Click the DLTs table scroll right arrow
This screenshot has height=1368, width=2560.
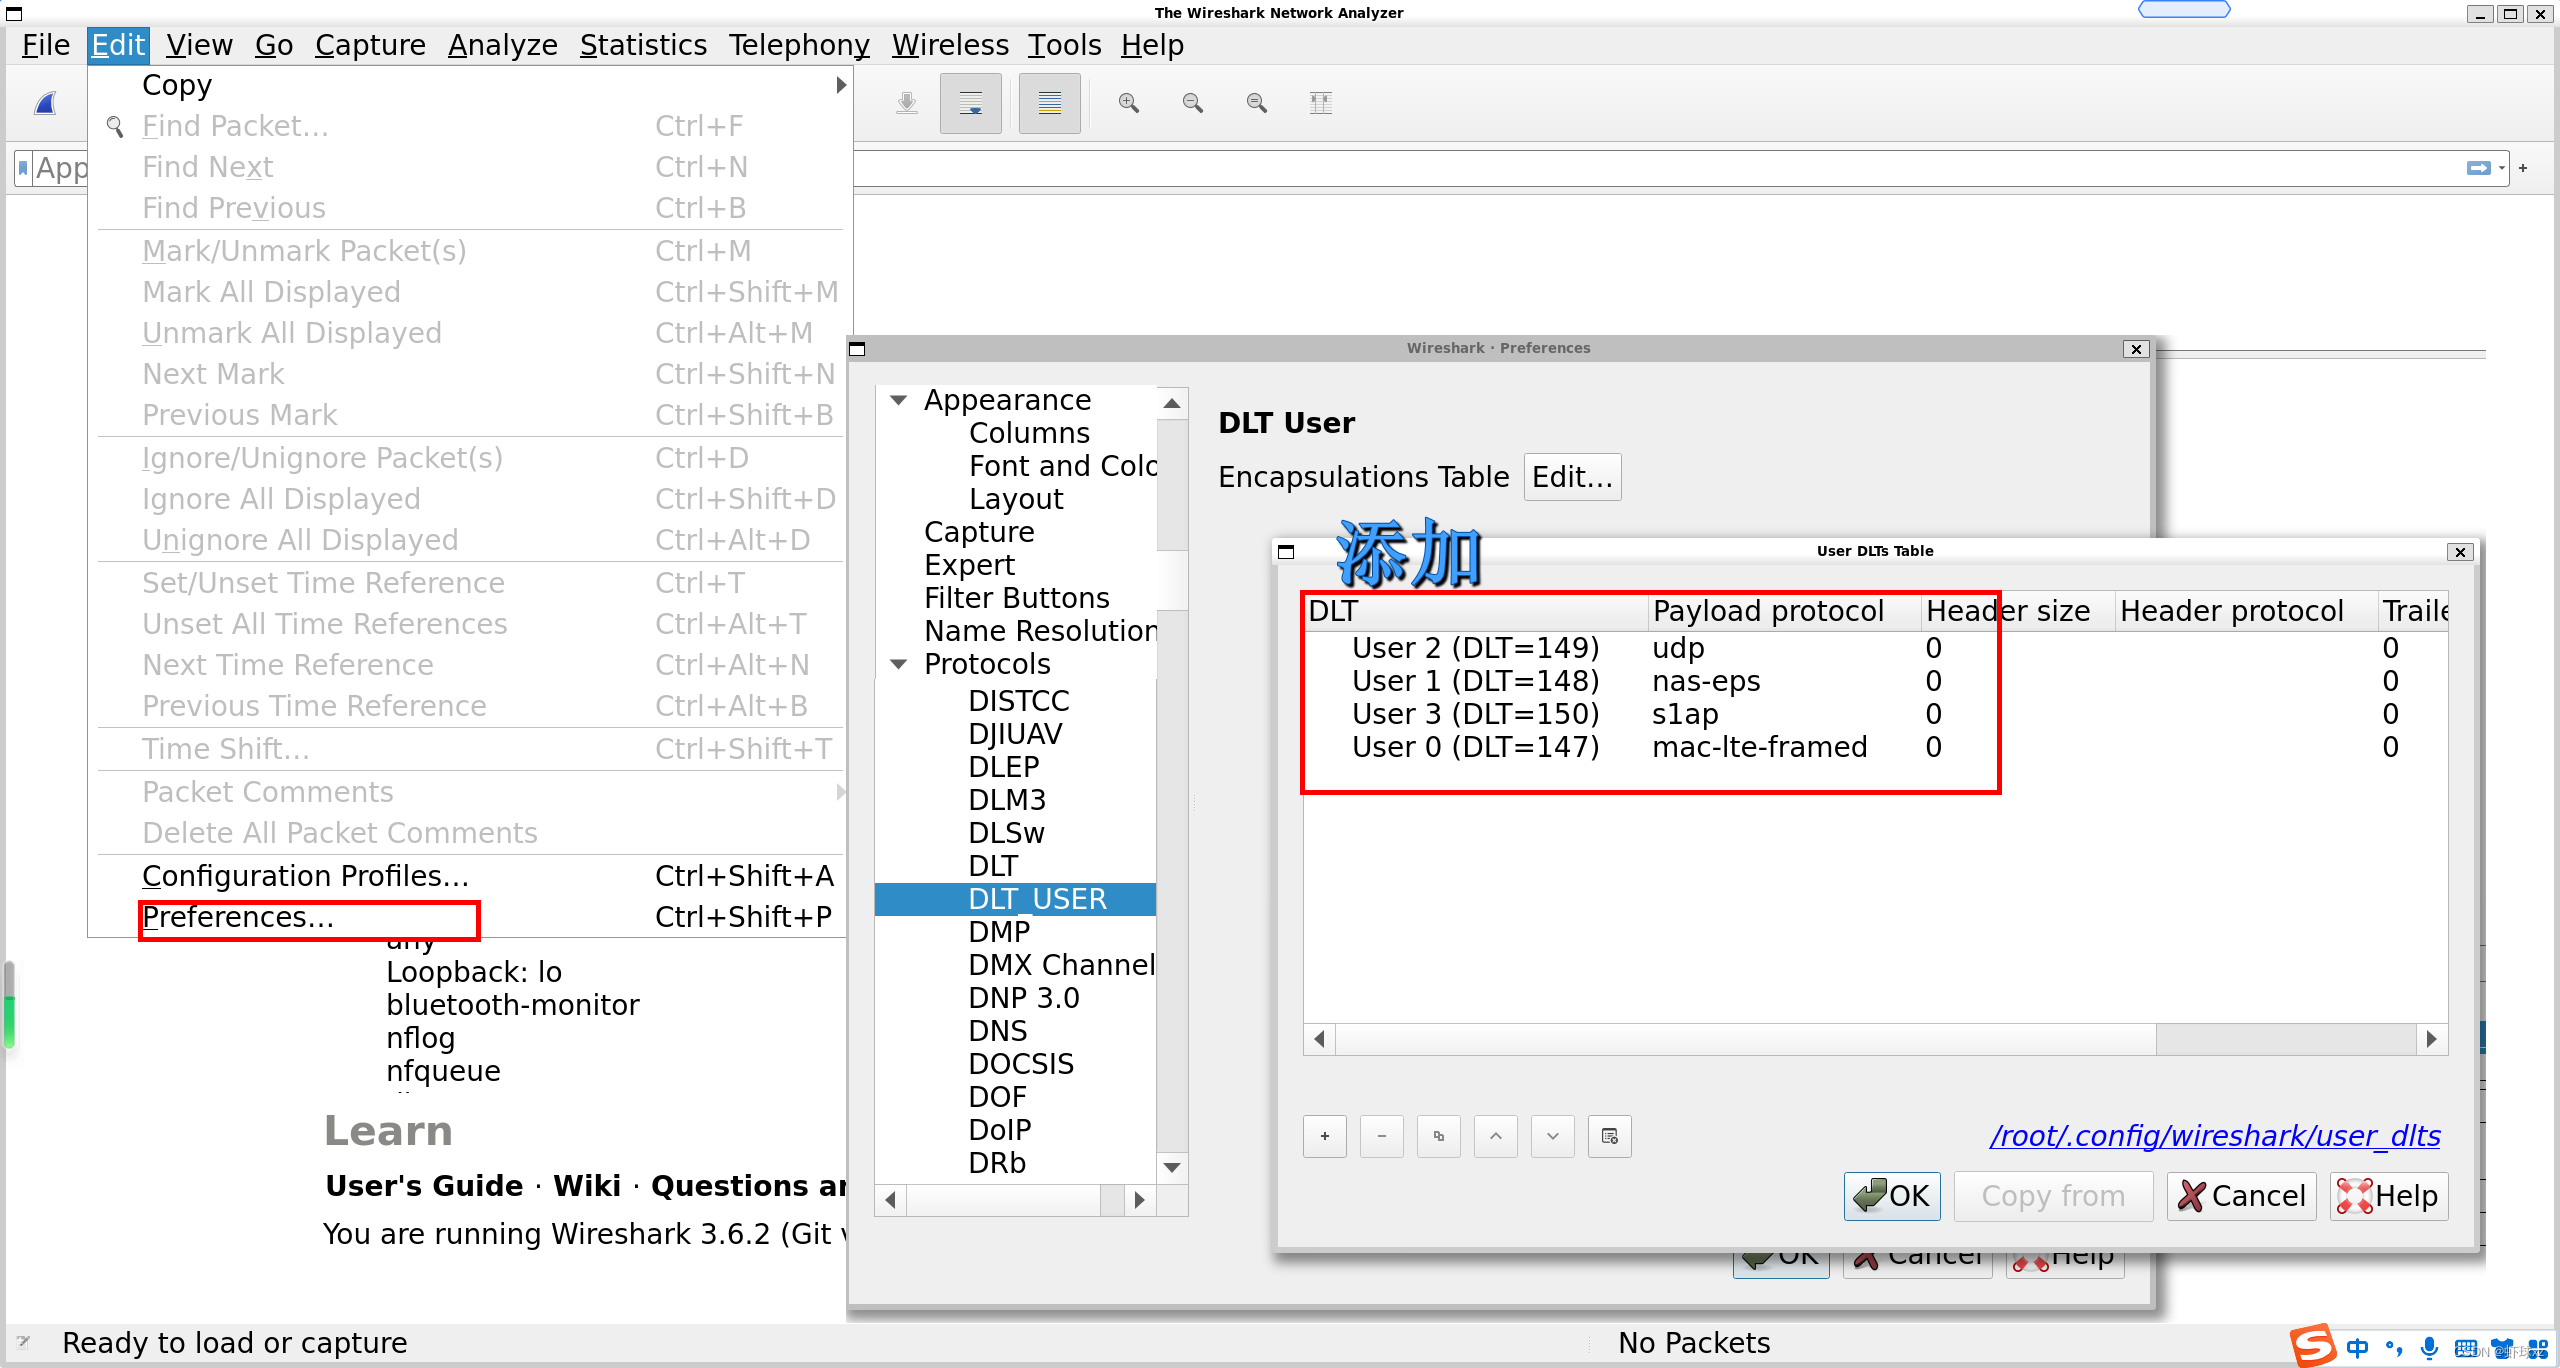click(x=2432, y=1039)
